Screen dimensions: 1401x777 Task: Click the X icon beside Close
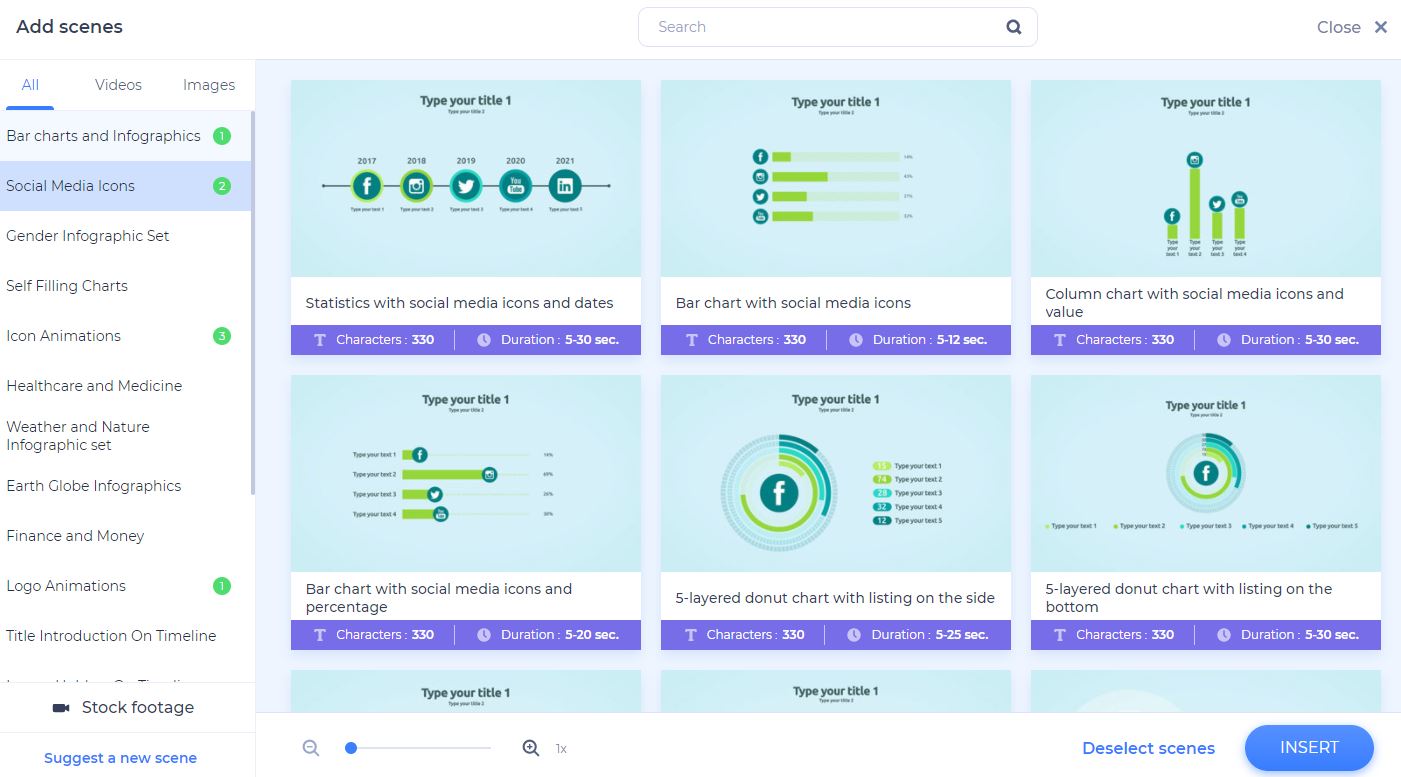coord(1380,27)
